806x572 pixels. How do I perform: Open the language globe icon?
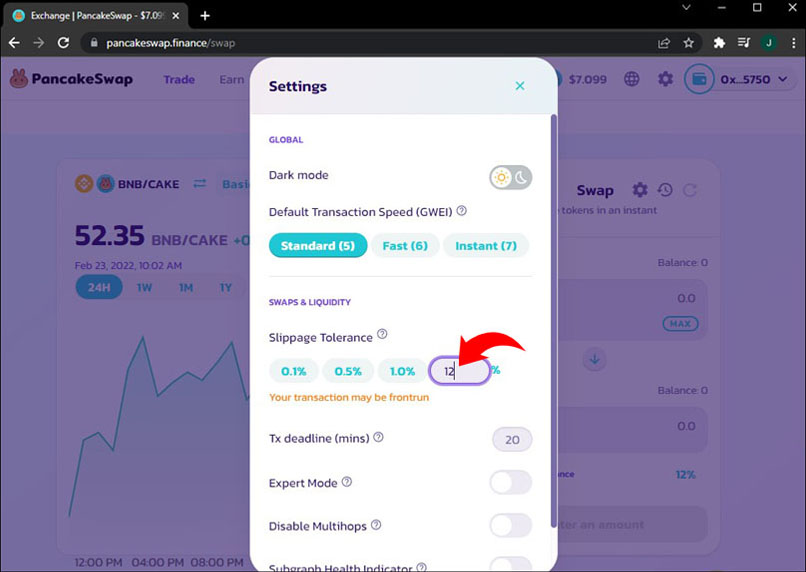[631, 79]
